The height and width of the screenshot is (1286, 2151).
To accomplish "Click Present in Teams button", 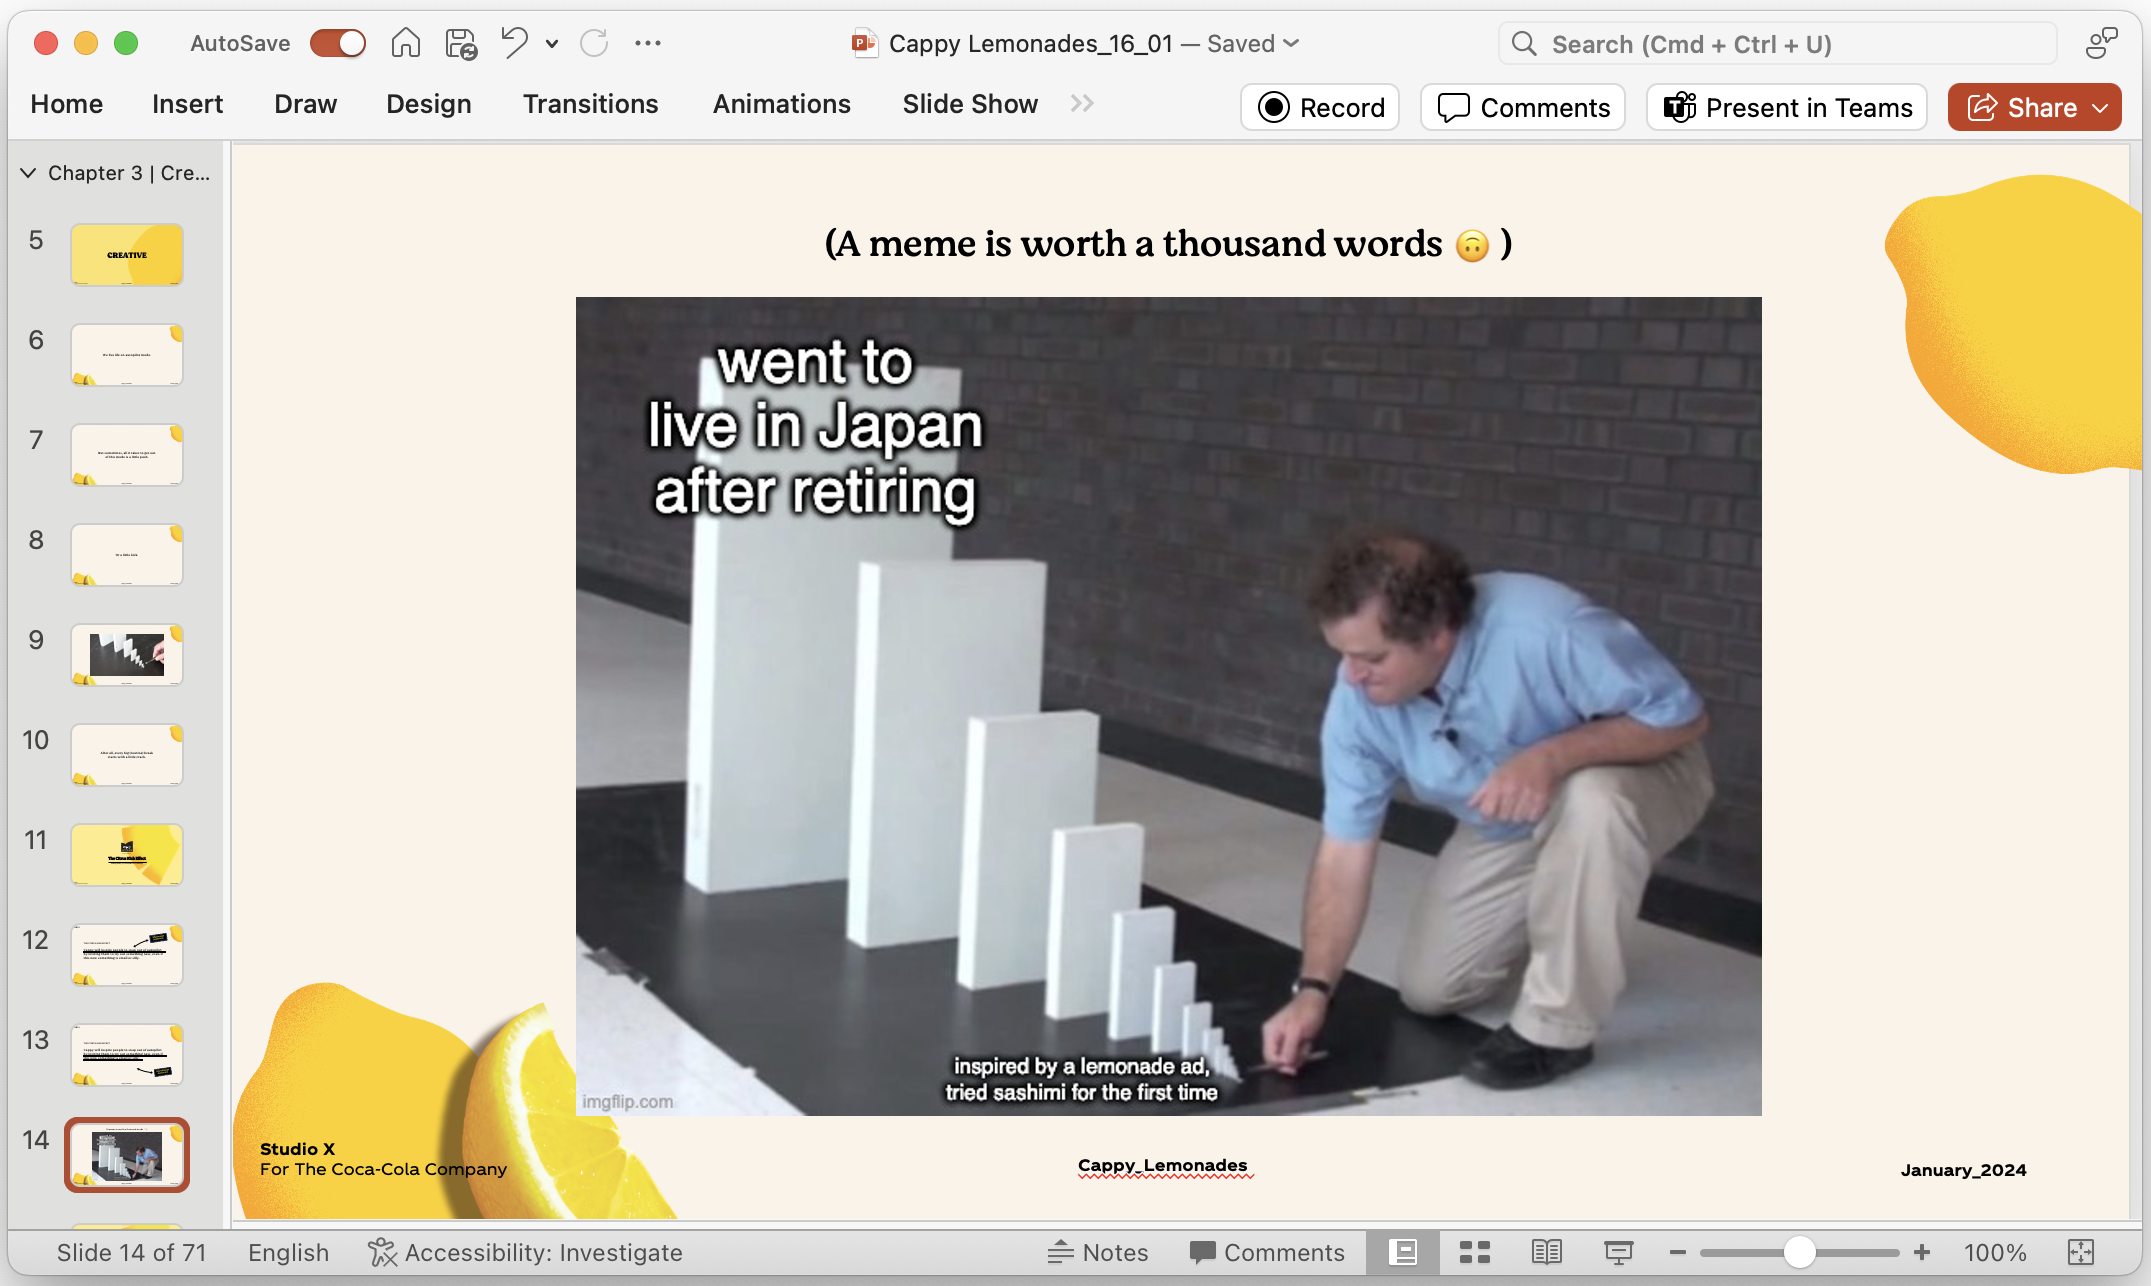I will [x=1787, y=107].
